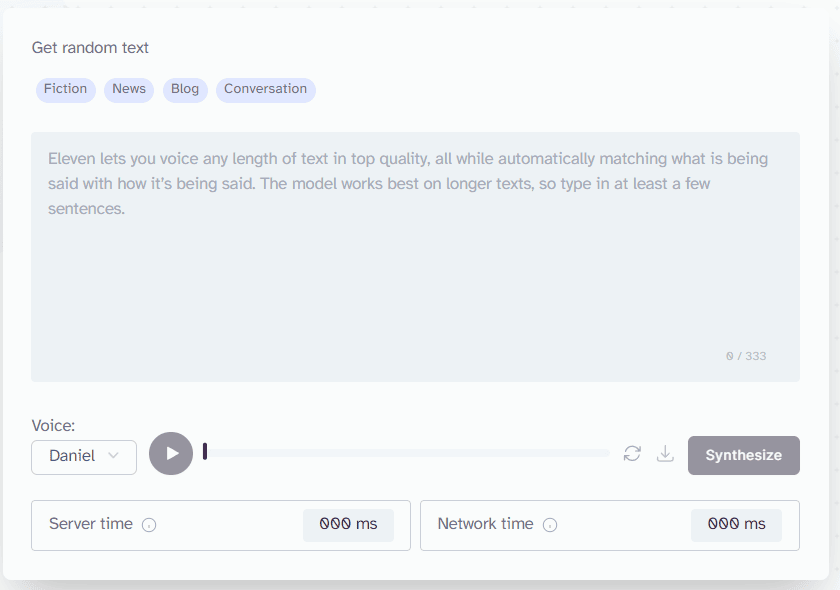Open the Daniel voice dropdown
The height and width of the screenshot is (590, 840).
point(84,457)
